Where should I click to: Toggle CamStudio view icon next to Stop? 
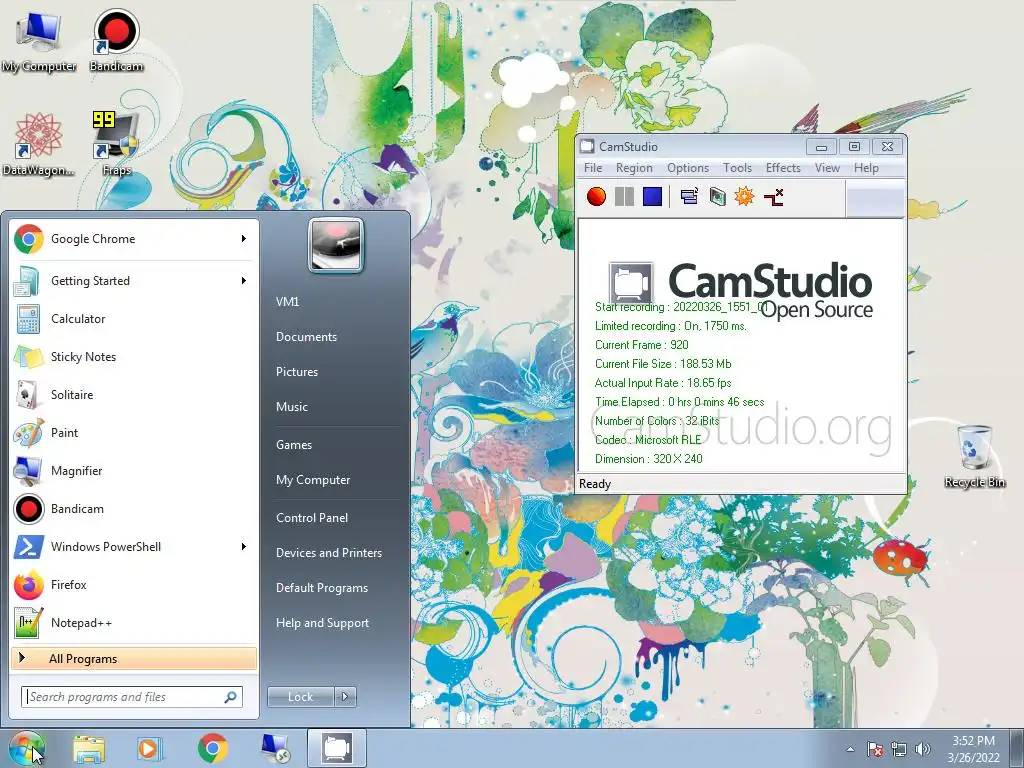click(689, 197)
